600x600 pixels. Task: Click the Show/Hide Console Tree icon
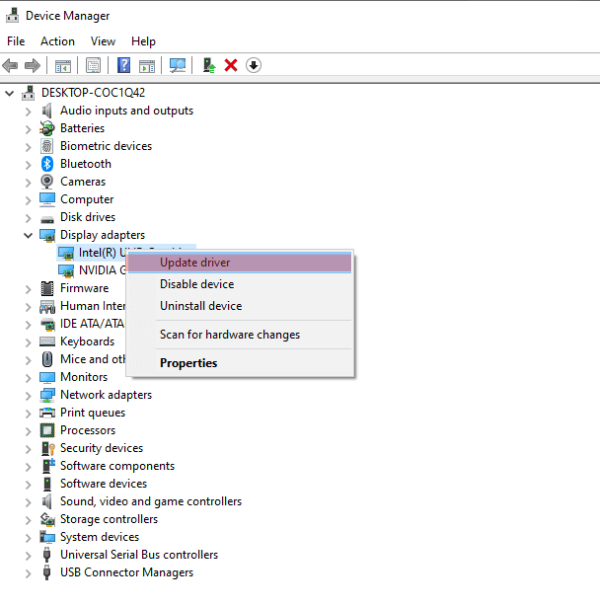pos(63,66)
